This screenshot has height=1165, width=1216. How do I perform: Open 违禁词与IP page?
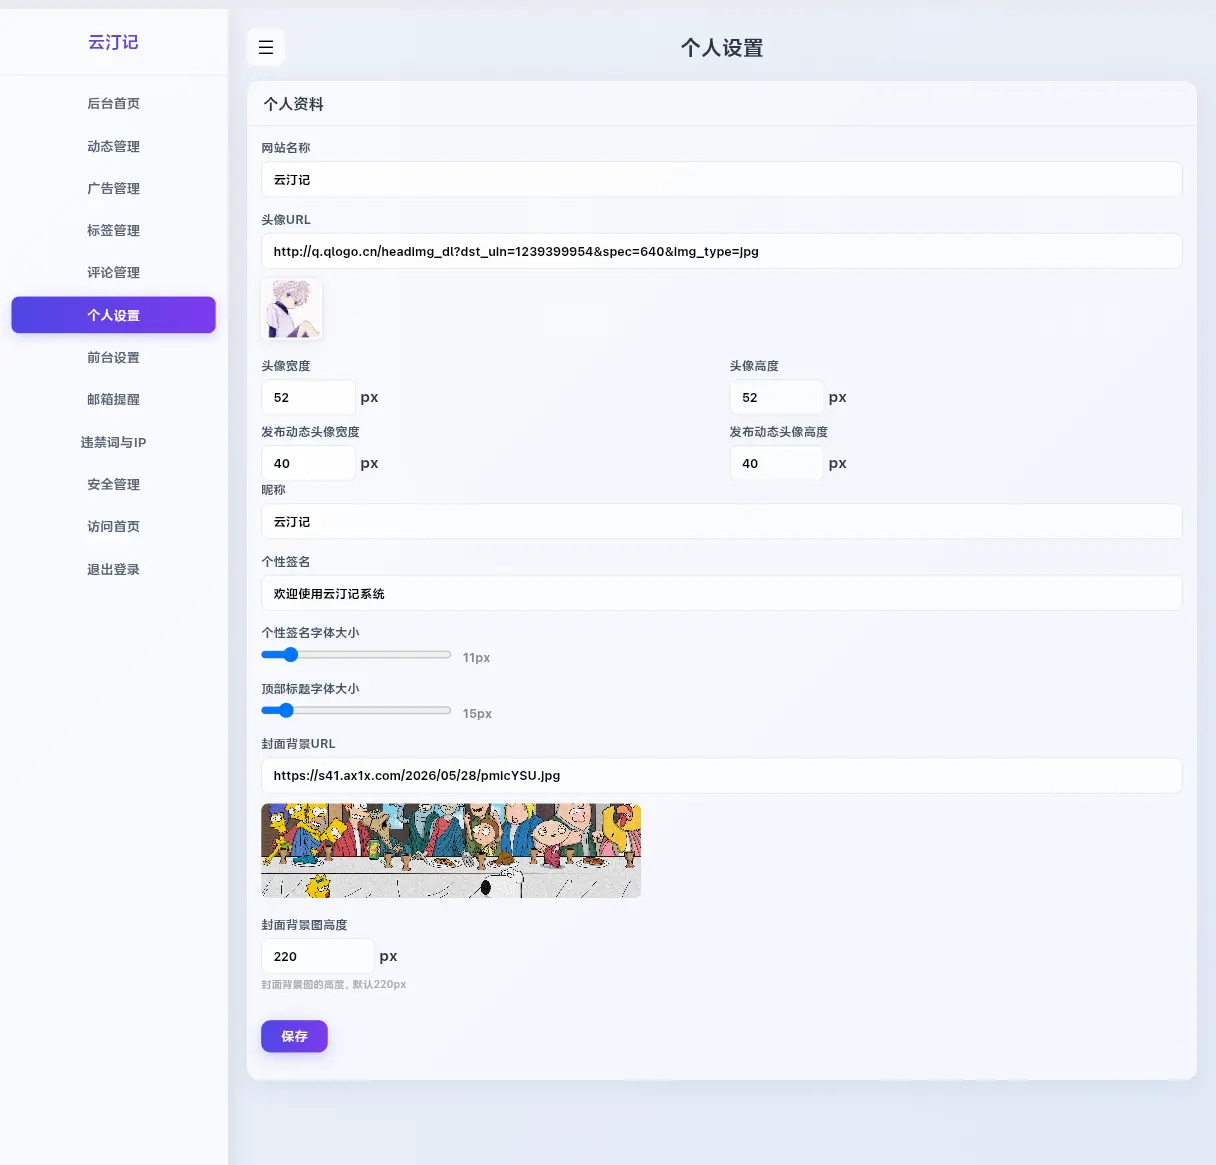pos(113,442)
